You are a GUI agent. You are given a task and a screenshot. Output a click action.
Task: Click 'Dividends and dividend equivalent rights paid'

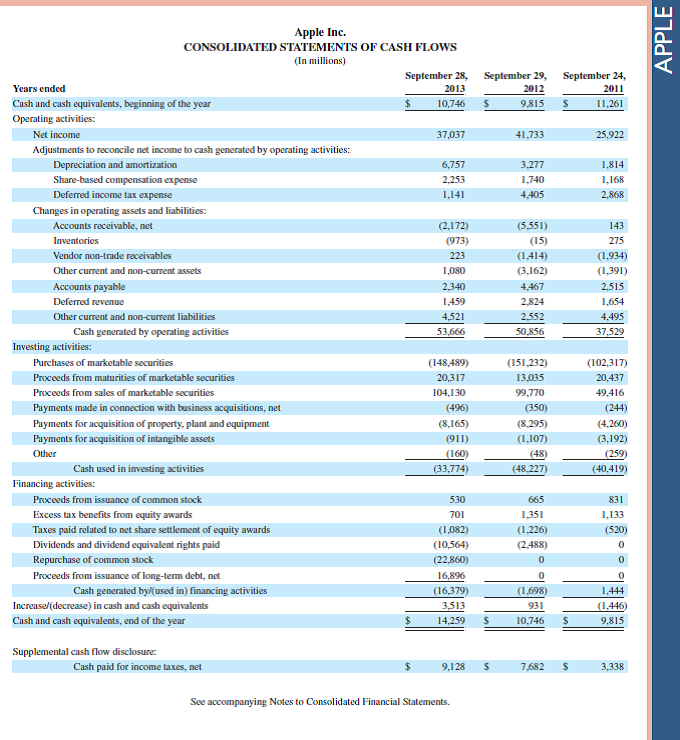(126, 545)
